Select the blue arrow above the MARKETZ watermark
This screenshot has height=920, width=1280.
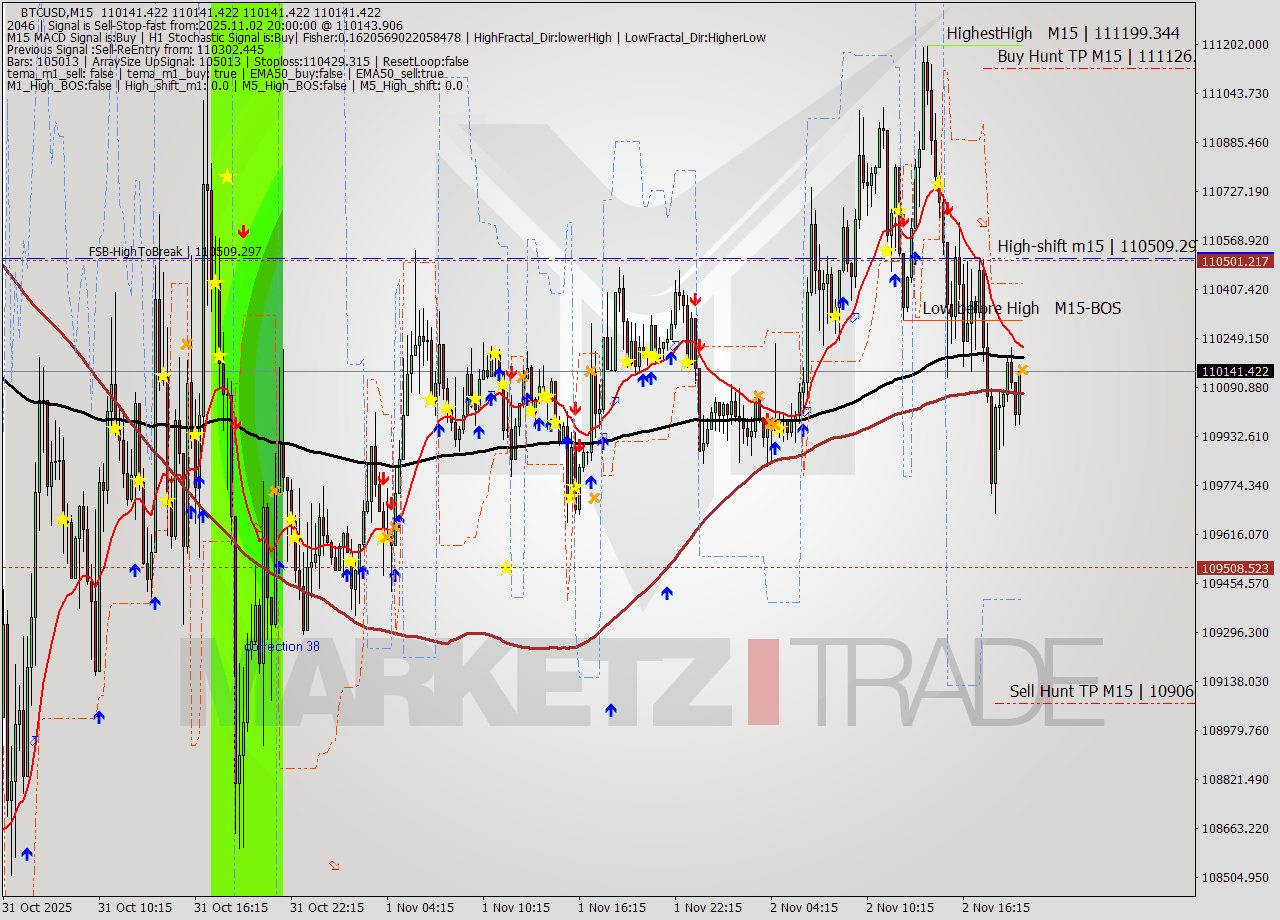click(611, 710)
